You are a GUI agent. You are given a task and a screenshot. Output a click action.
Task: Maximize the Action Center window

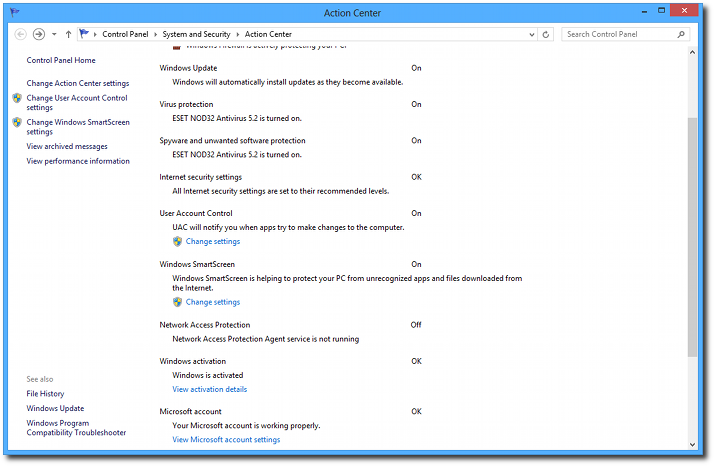pyautogui.click(x=662, y=10)
